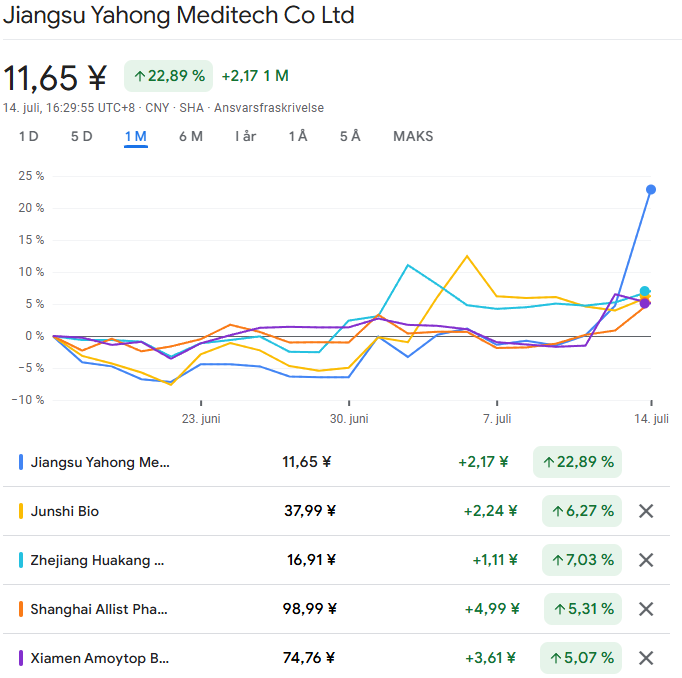Click the 16,91 ¥ price value
The image size is (682, 678).
(311, 560)
